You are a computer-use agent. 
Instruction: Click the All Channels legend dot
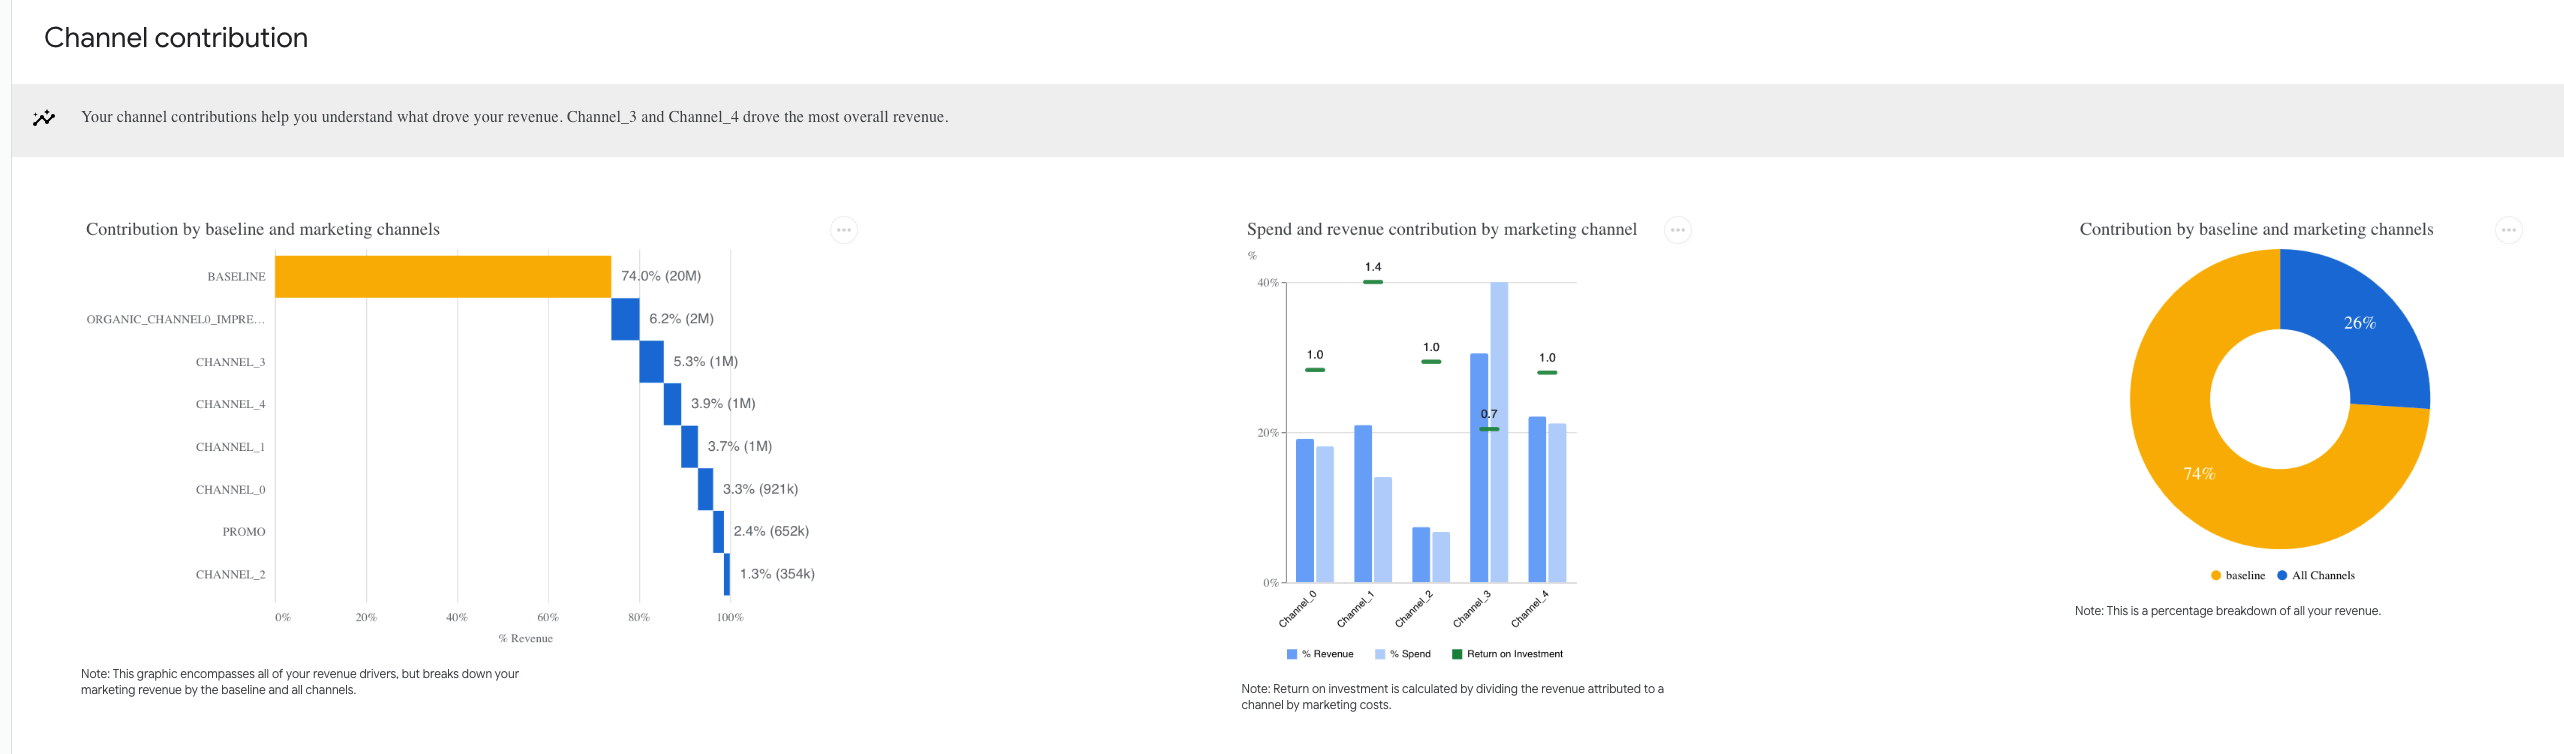click(x=2282, y=575)
